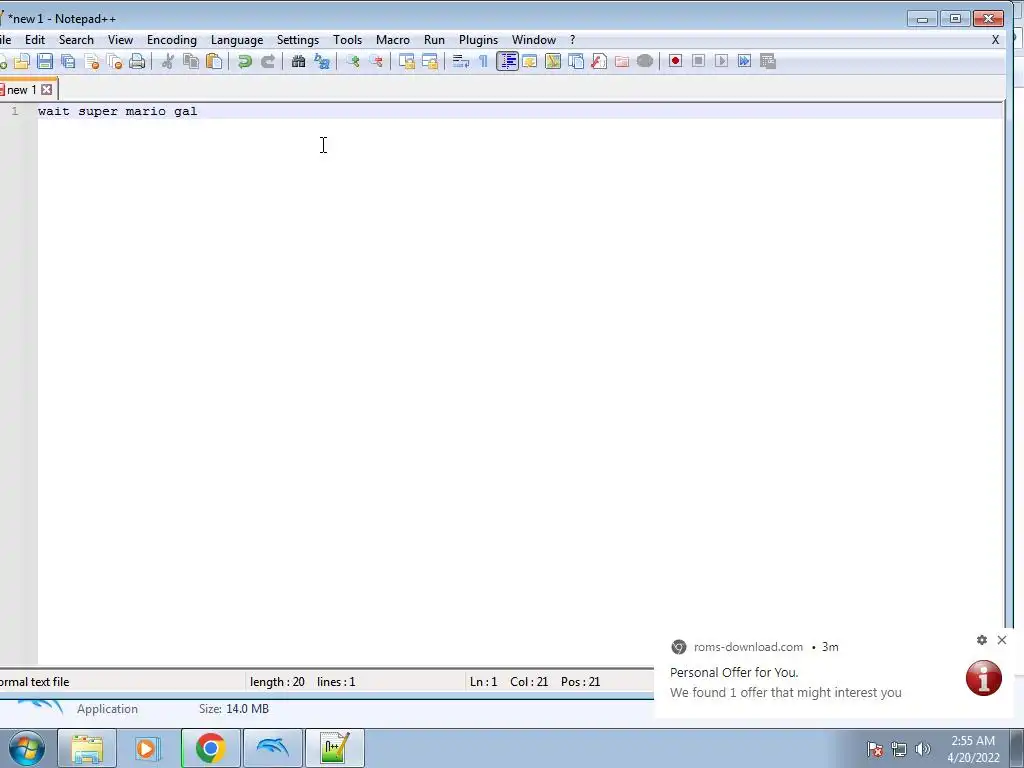This screenshot has width=1024, height=768.
Task: Open Find with the binoculars icon
Action: point(298,61)
